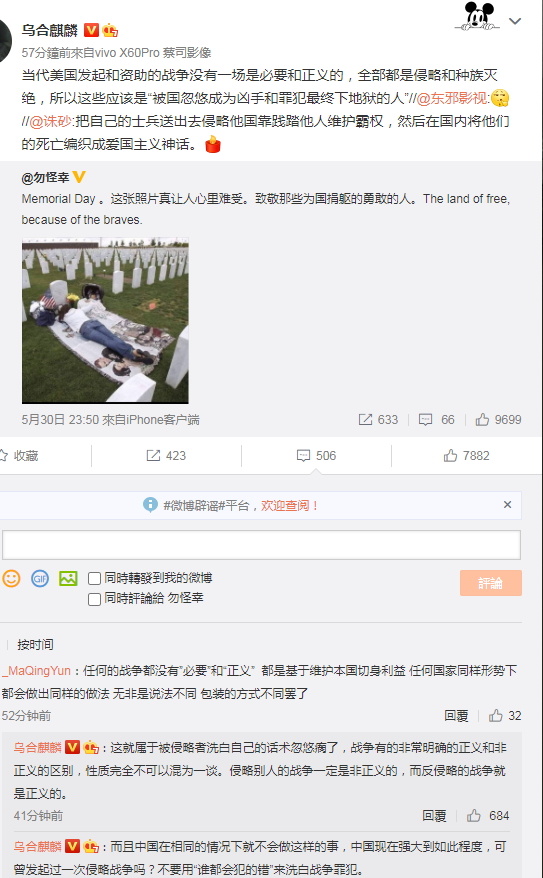This screenshot has width=543, height=878.
Task: Open @东邪影视 profile mention
Action: point(453,98)
